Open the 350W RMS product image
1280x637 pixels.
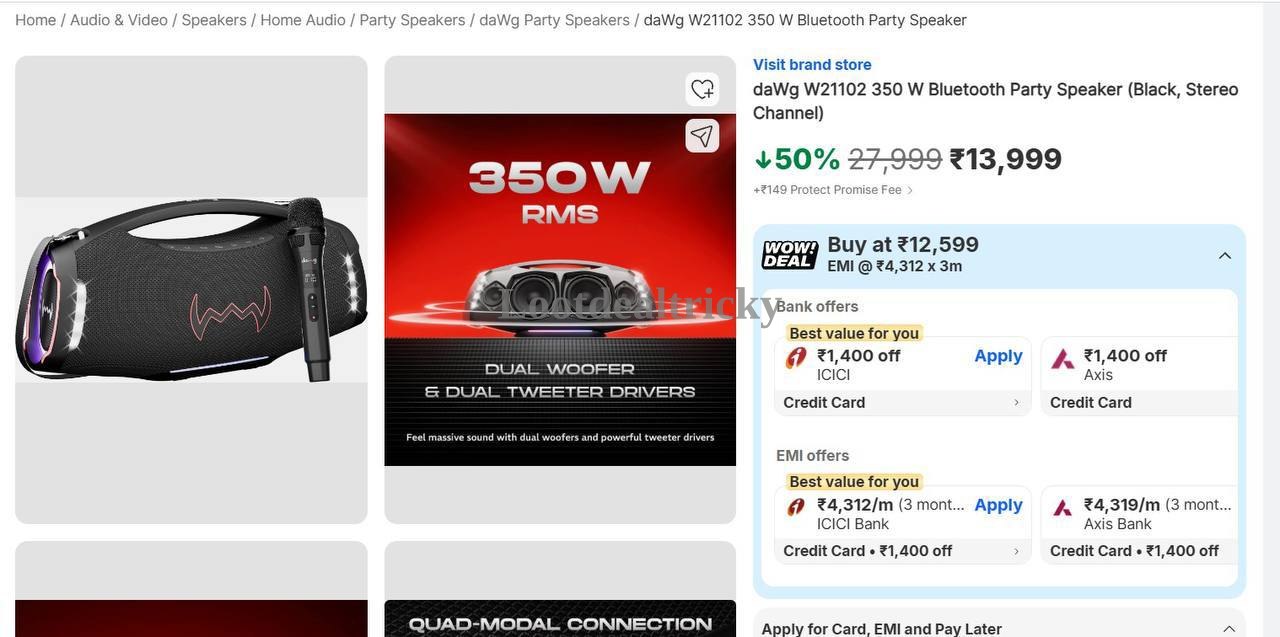point(560,290)
